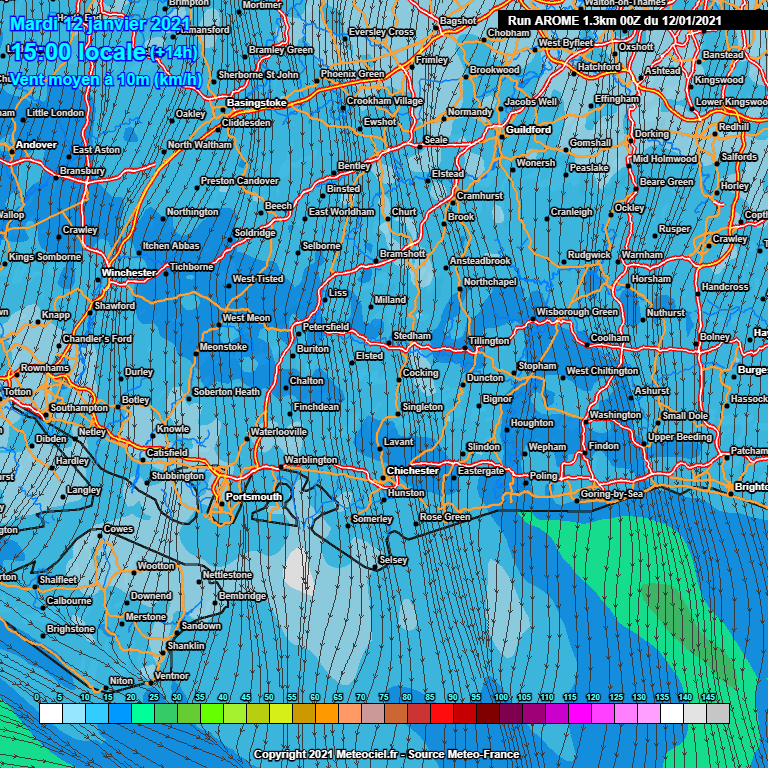Pick the 'Nettlestone' village label
This screenshot has width=768, height=768.
227,575
